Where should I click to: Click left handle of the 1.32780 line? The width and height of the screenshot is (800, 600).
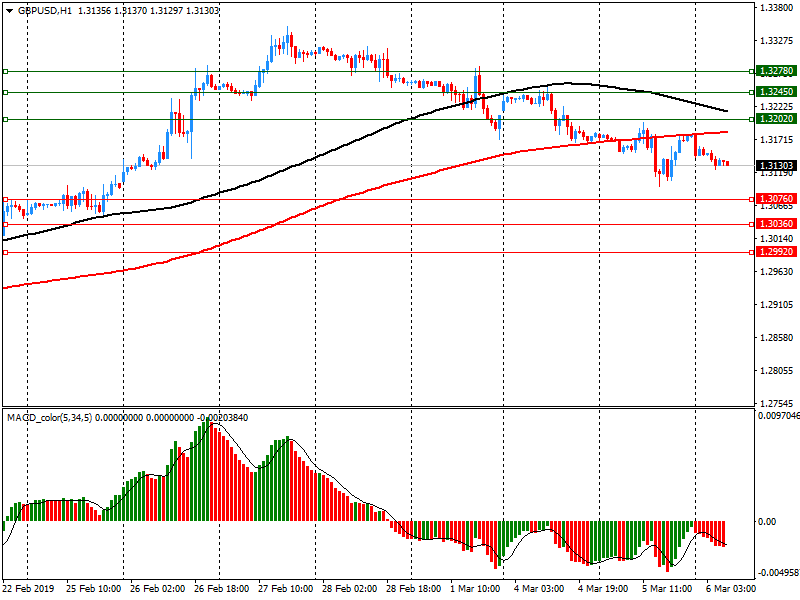coord(5,72)
